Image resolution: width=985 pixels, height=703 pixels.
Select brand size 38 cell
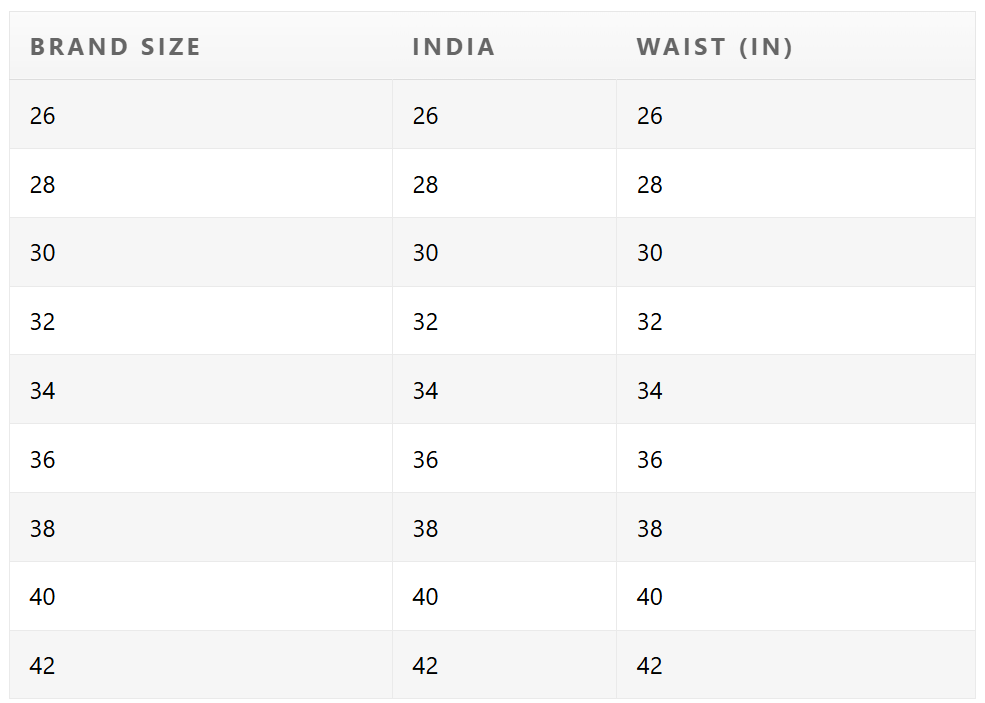coord(201,528)
